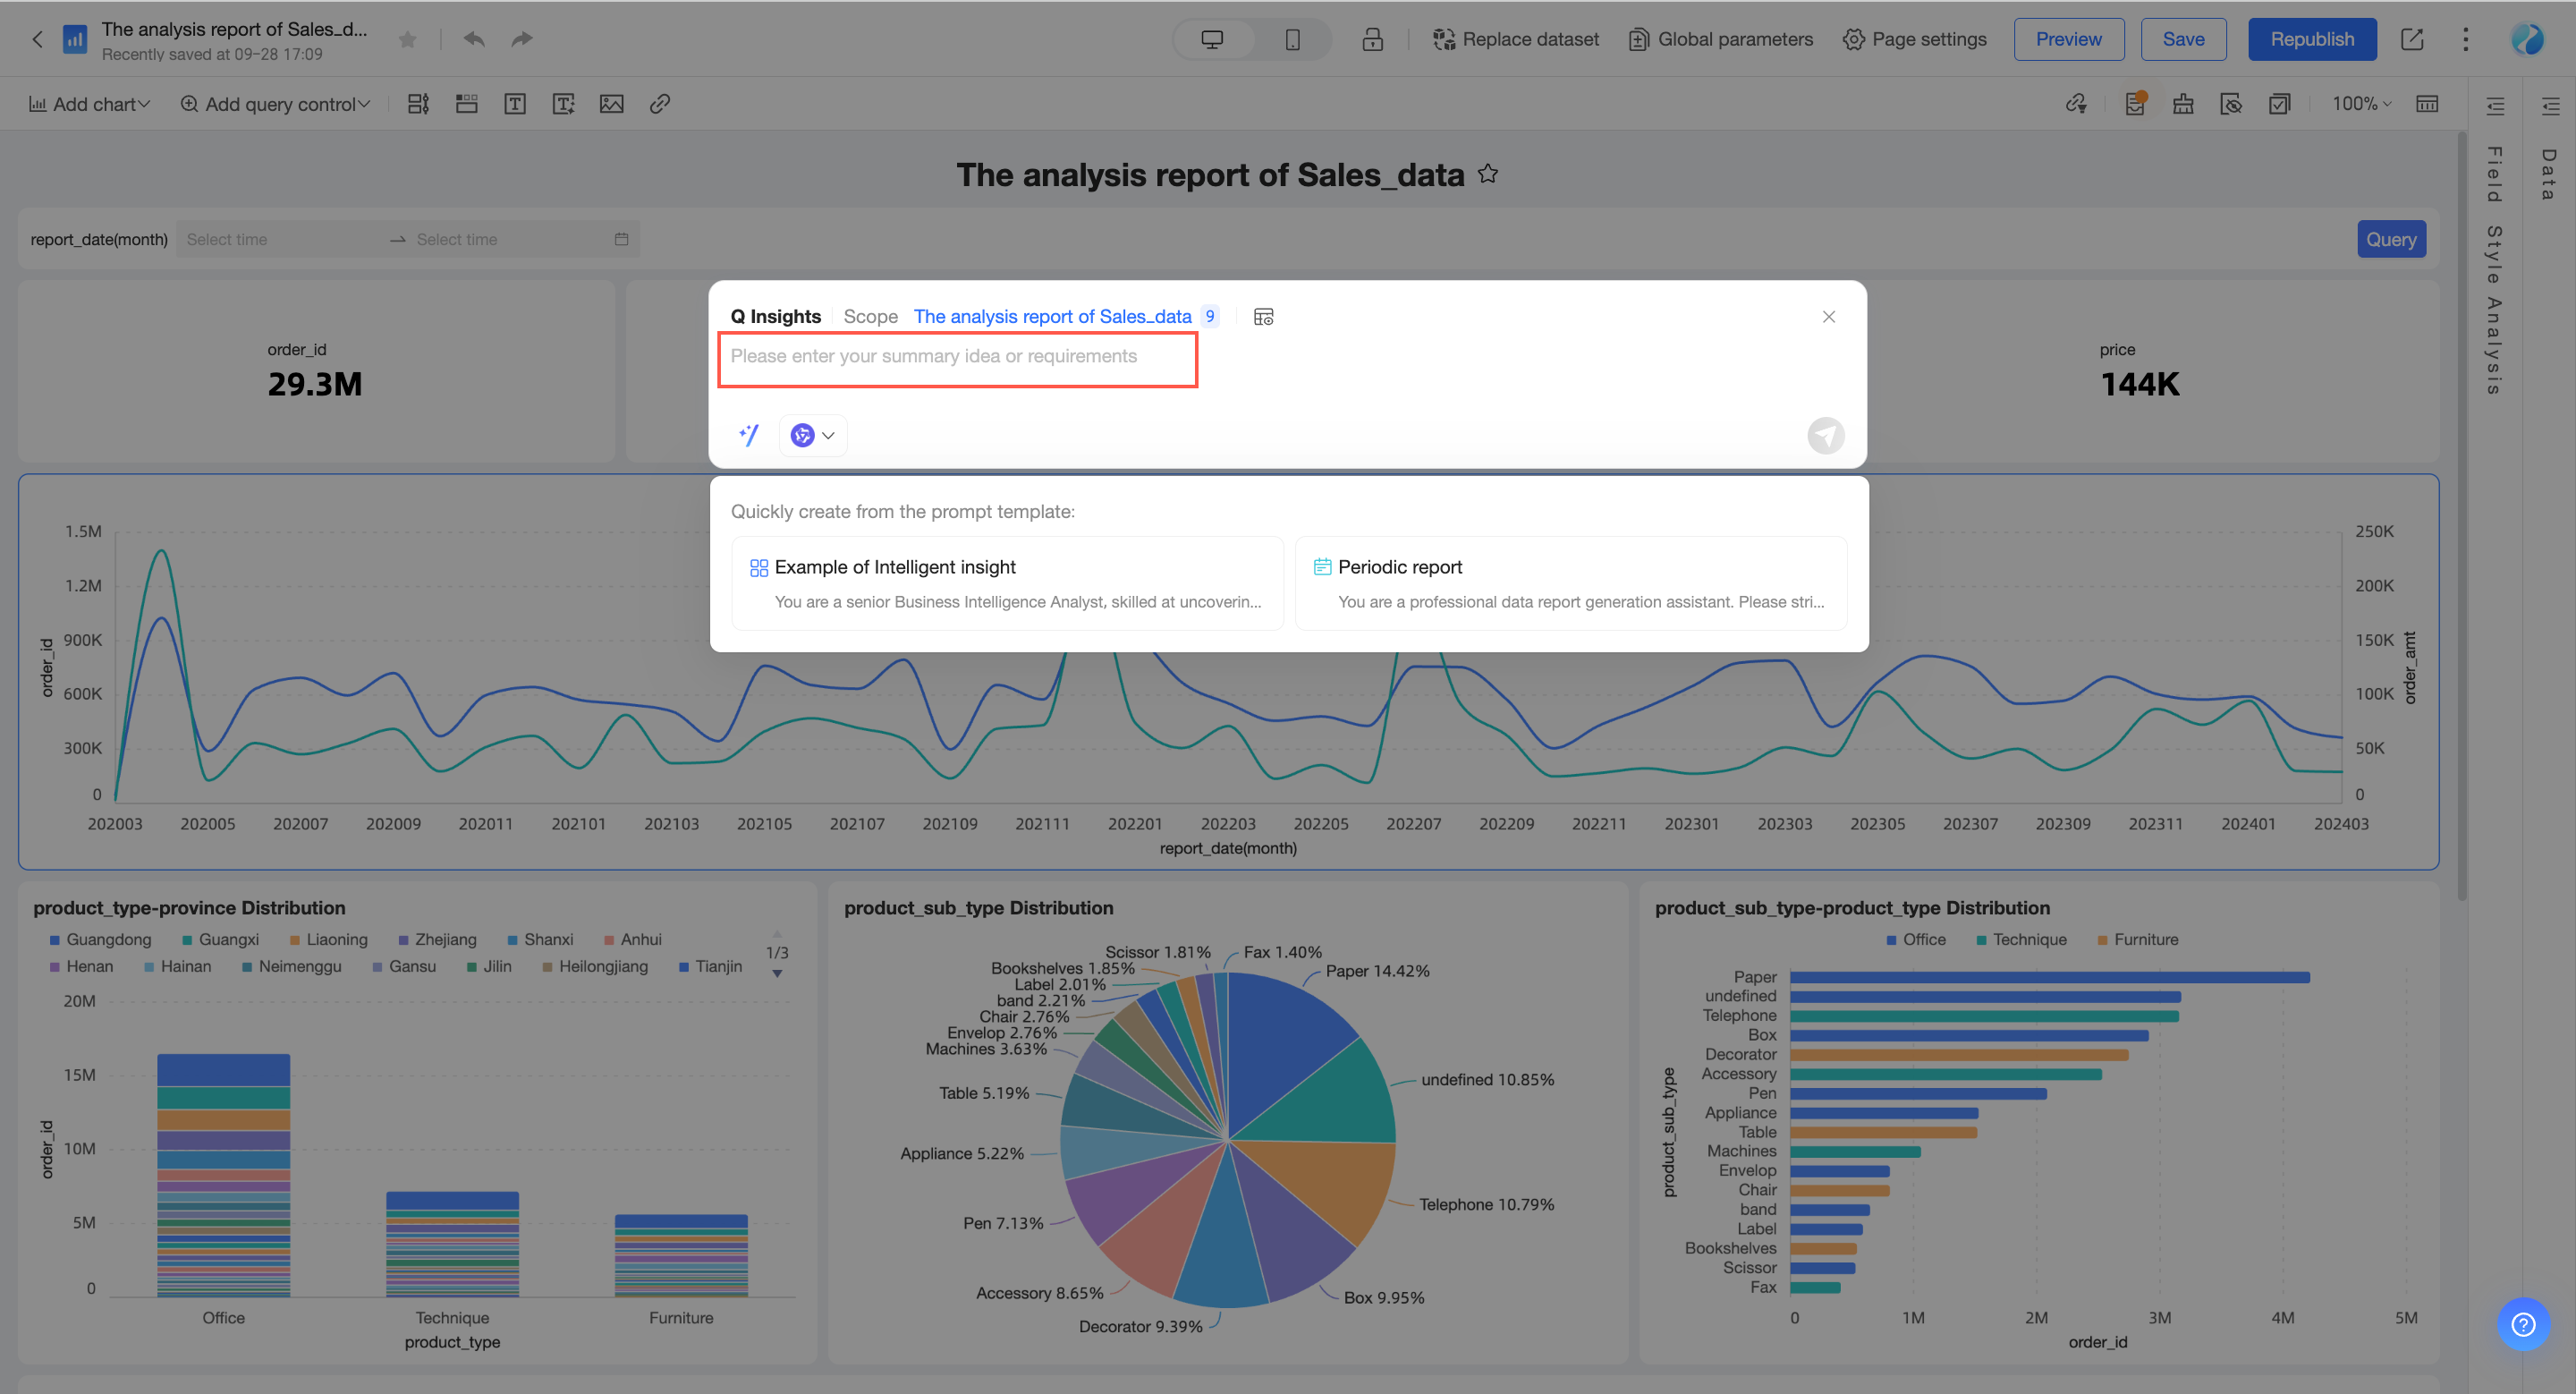Click the send arrow in Q Insights
The image size is (2576, 1394).
tap(1825, 435)
